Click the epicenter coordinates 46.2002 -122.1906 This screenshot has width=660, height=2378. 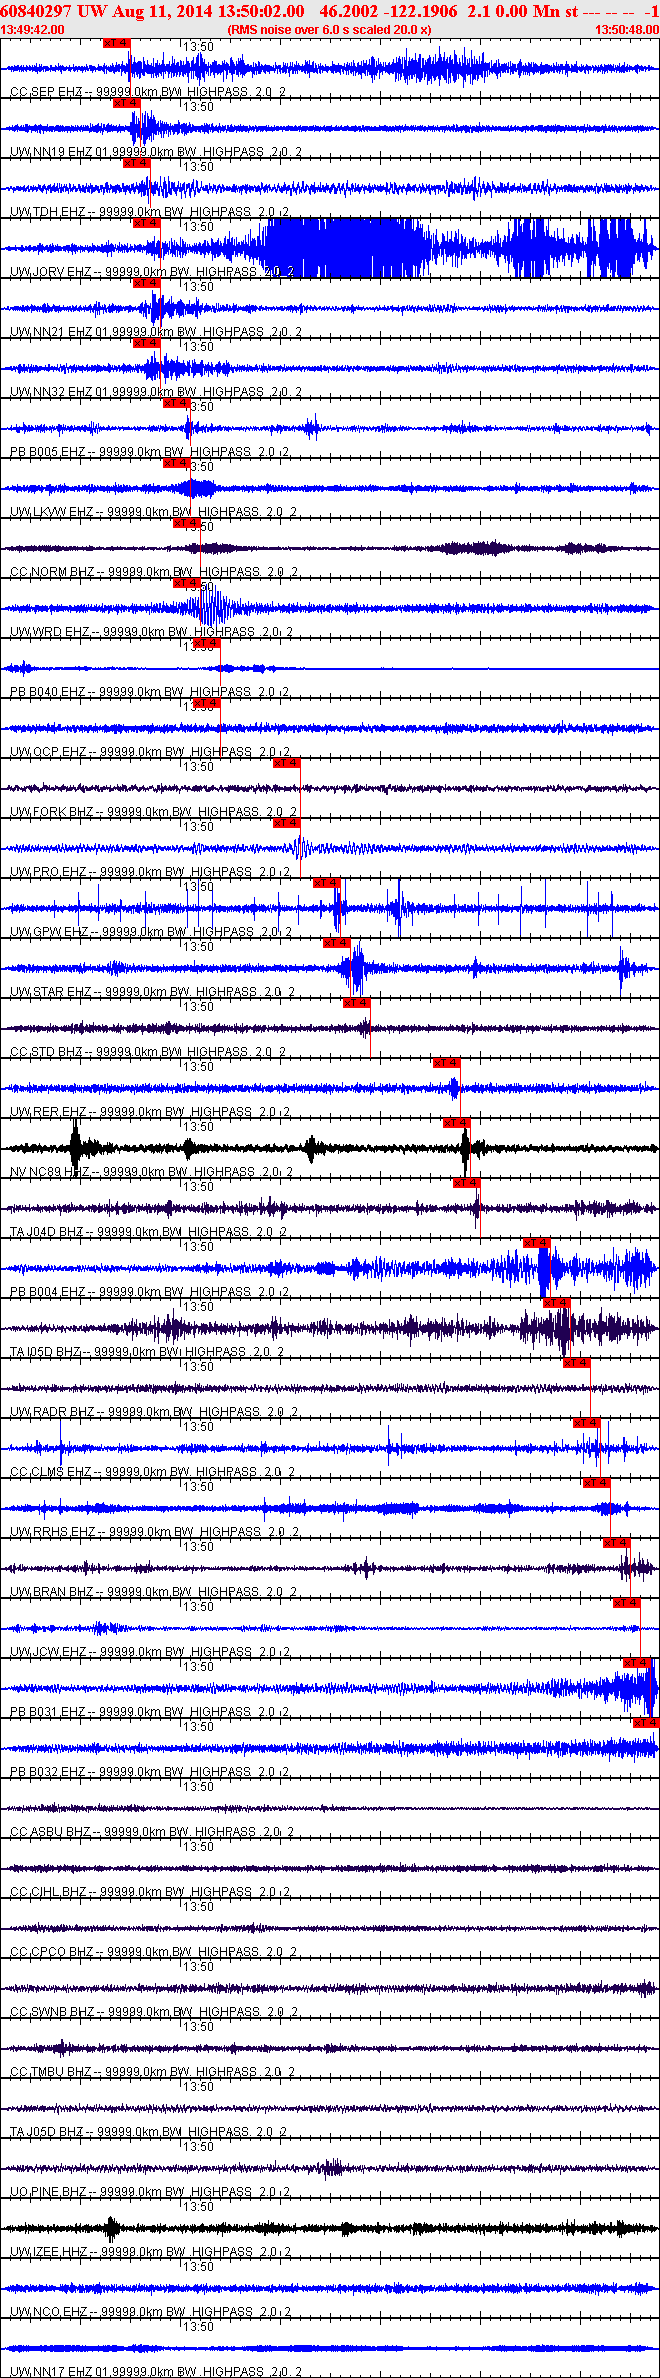388,11
